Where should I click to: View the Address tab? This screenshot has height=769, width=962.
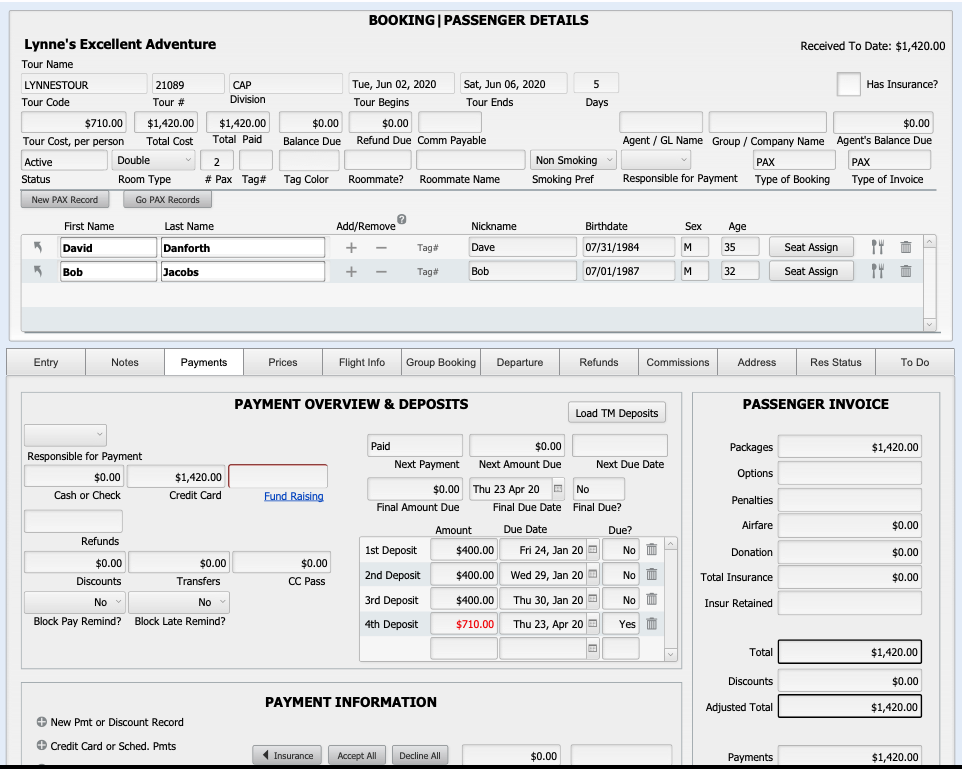click(757, 362)
